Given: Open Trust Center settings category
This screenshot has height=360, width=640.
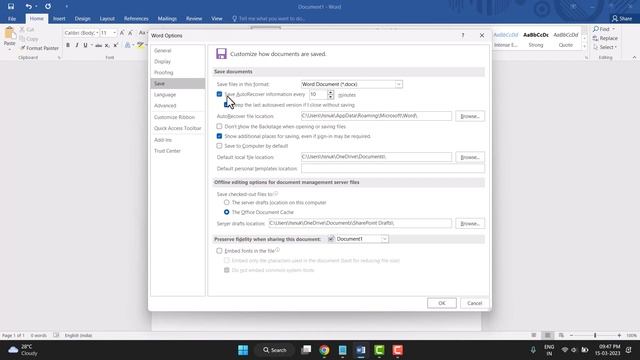Looking at the screenshot, I should click(x=178, y=151).
